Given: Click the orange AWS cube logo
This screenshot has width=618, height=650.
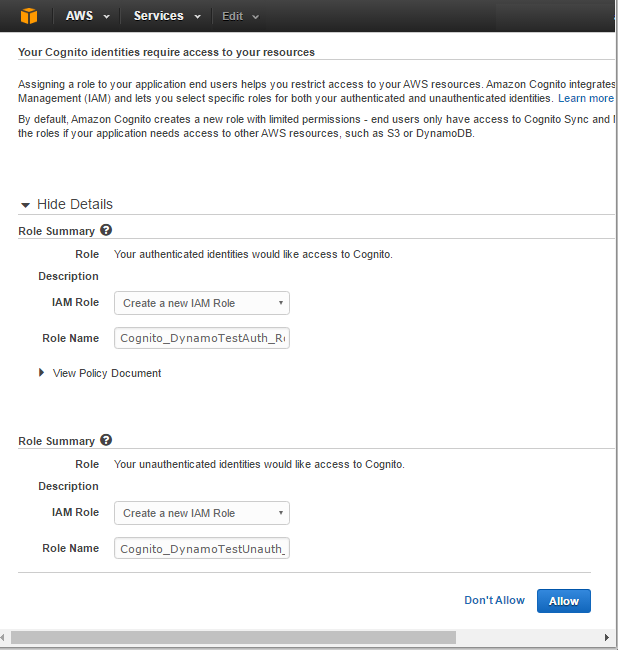Looking at the screenshot, I should point(28,16).
